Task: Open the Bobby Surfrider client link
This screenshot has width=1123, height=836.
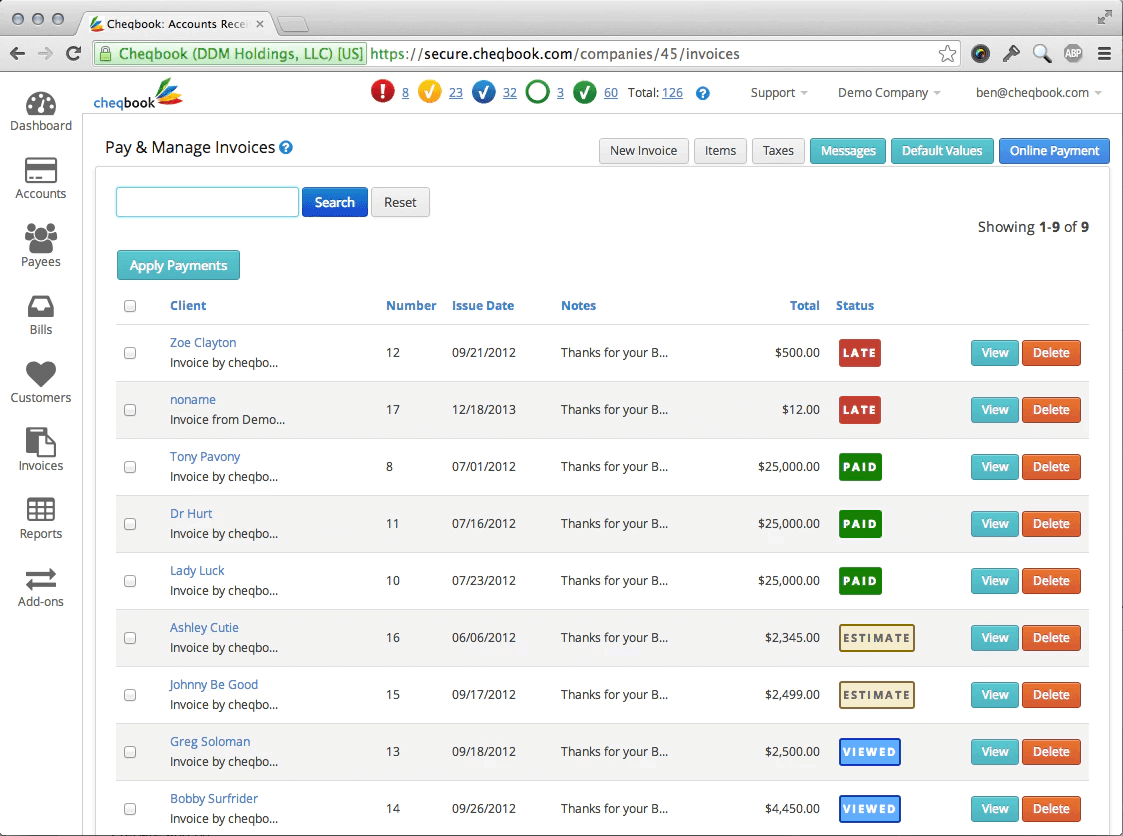Action: (x=213, y=799)
